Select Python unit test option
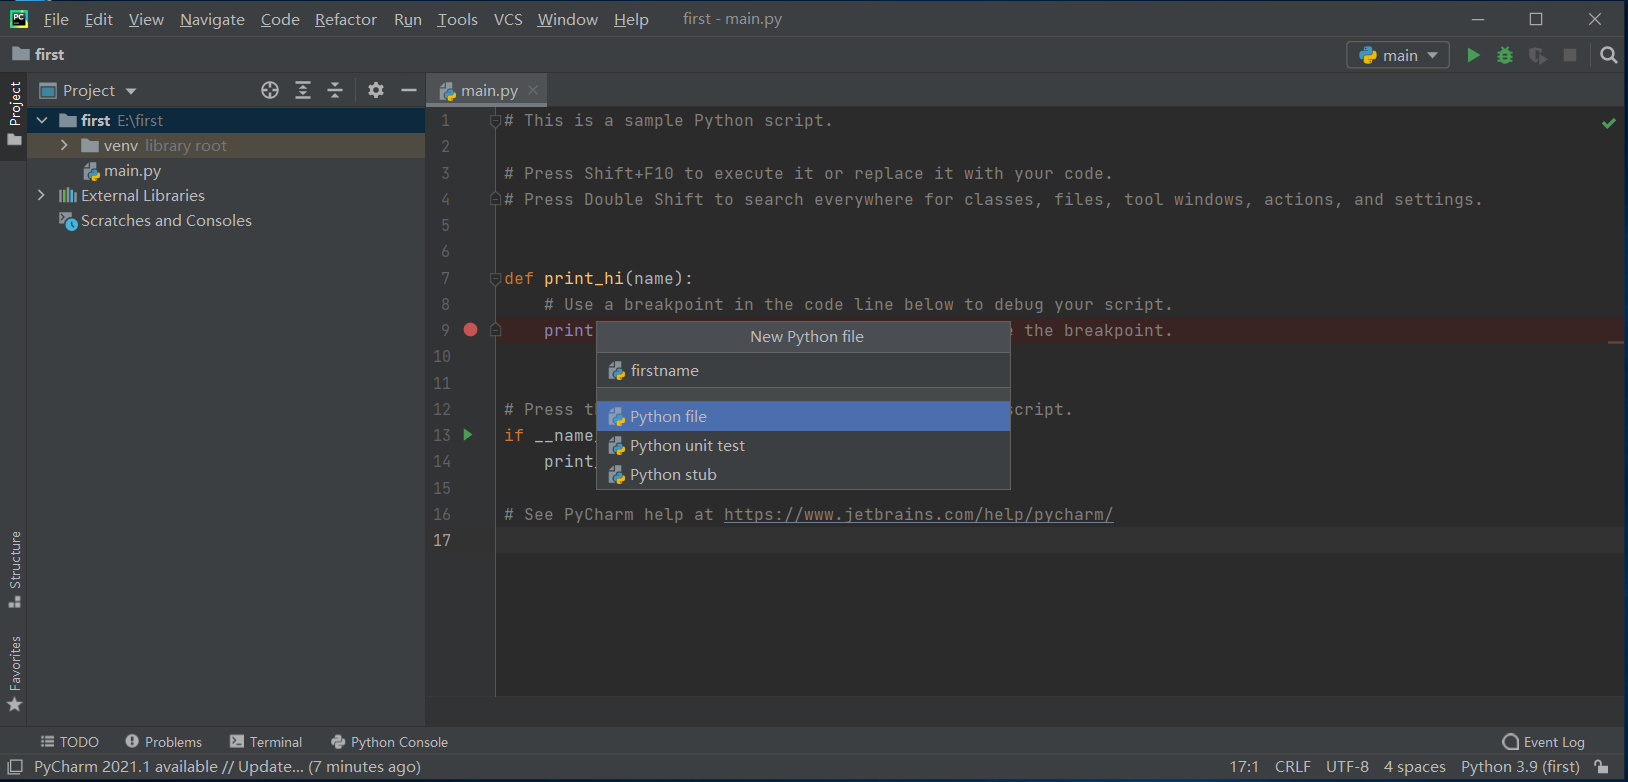 point(803,446)
